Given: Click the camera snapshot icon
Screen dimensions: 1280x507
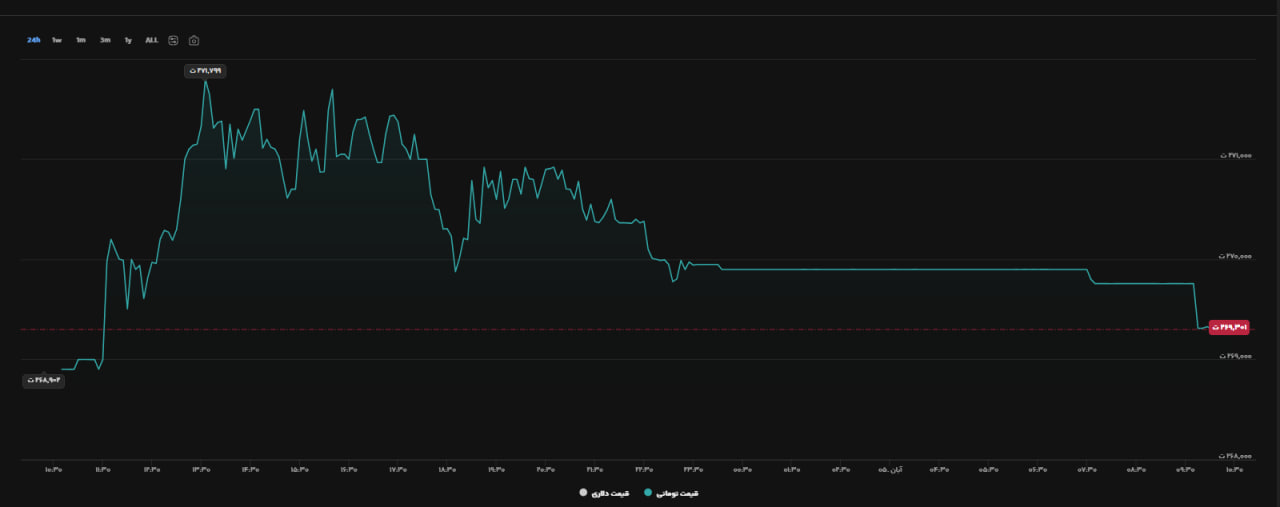Looking at the screenshot, I should (194, 40).
